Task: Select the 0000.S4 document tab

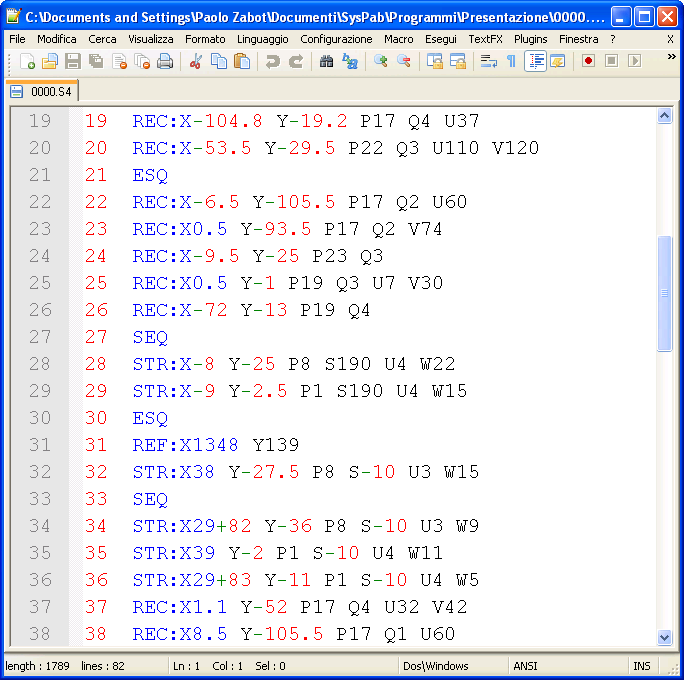Action: click(42, 91)
